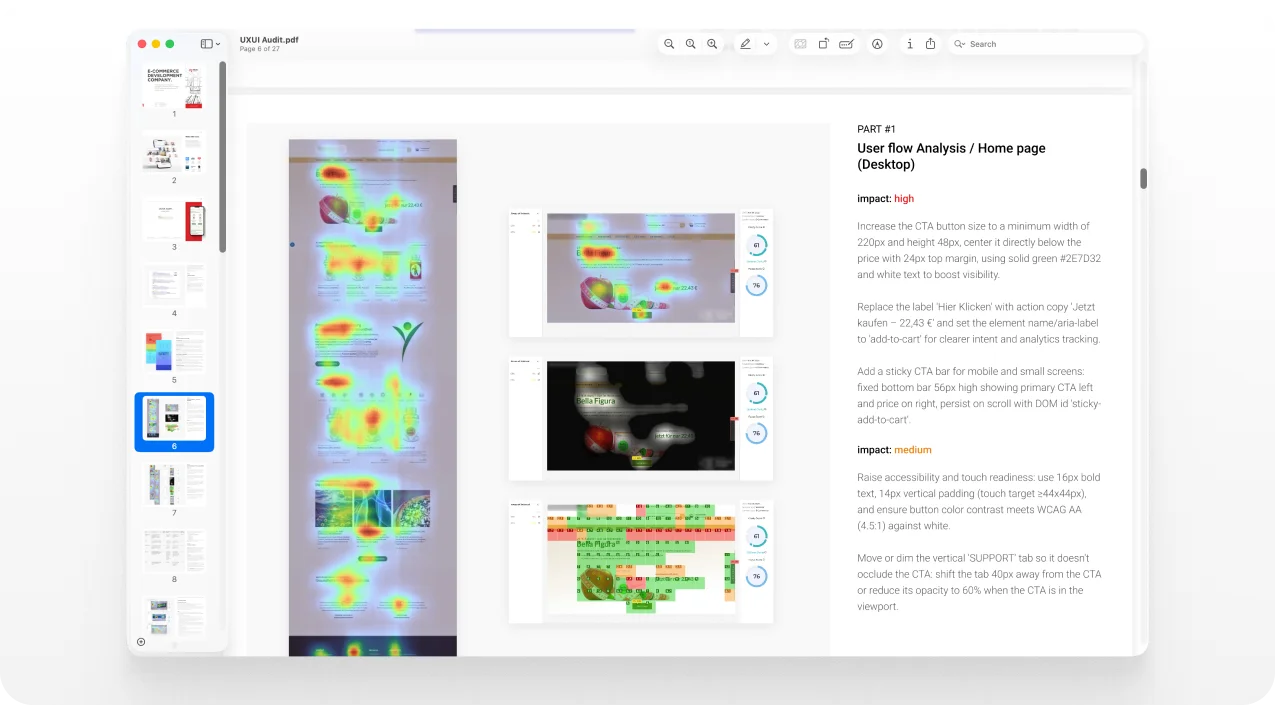
Task: Open the highlight color dropdown arrow
Action: [767, 44]
